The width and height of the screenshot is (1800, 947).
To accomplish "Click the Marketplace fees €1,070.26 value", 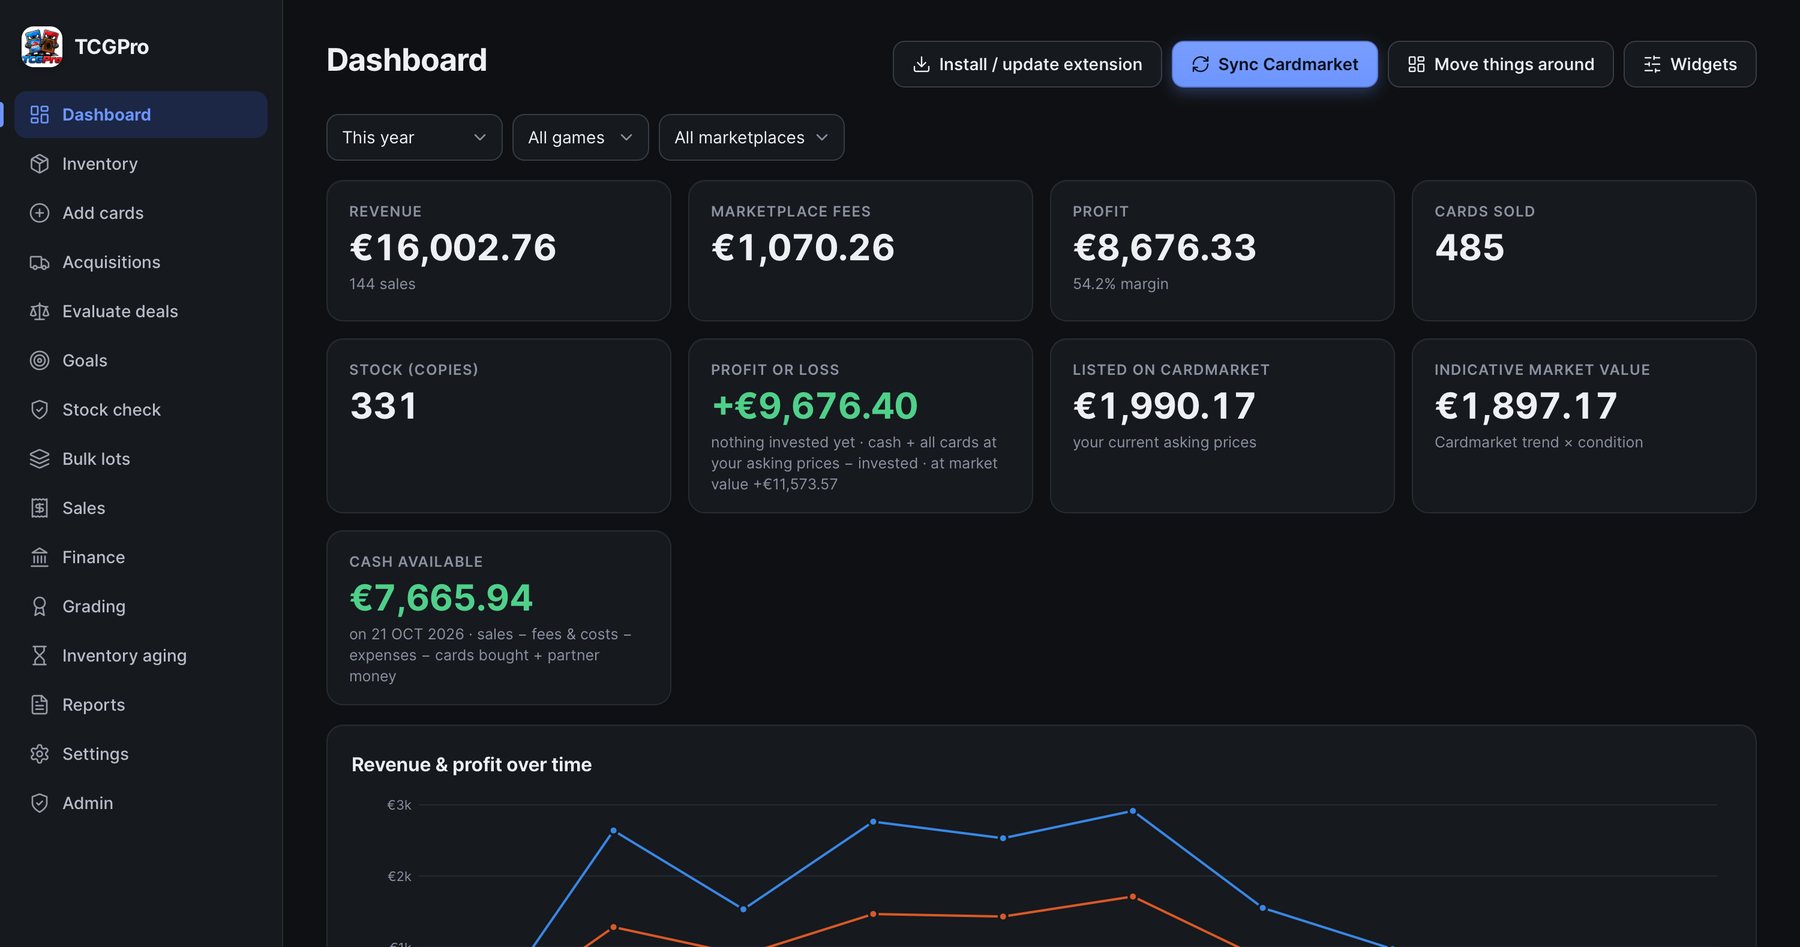I will point(803,247).
